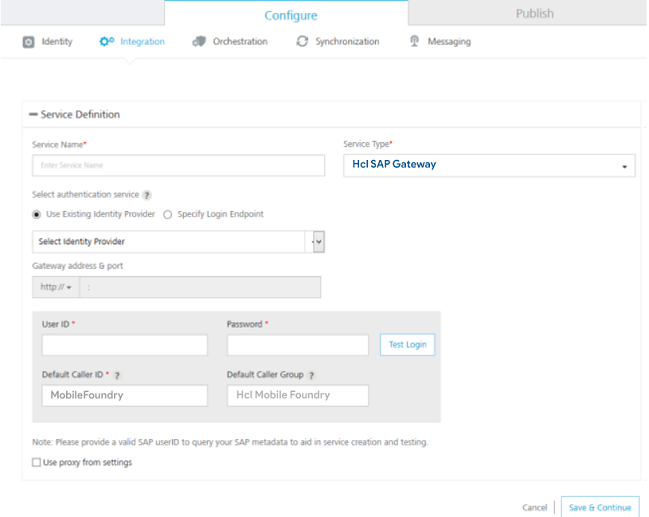Click help icon next to Default Caller ID
649x517 pixels.
[117, 375]
